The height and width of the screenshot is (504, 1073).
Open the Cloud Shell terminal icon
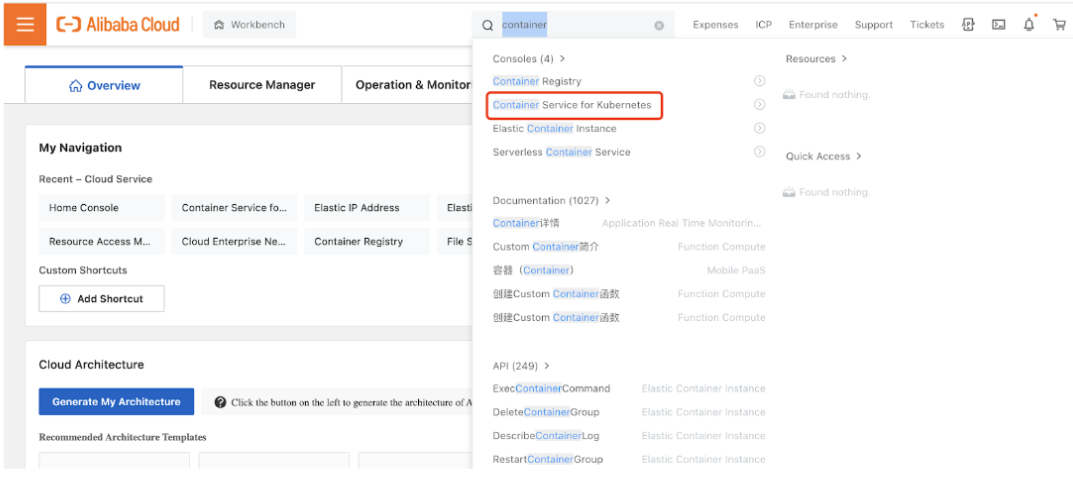998,25
